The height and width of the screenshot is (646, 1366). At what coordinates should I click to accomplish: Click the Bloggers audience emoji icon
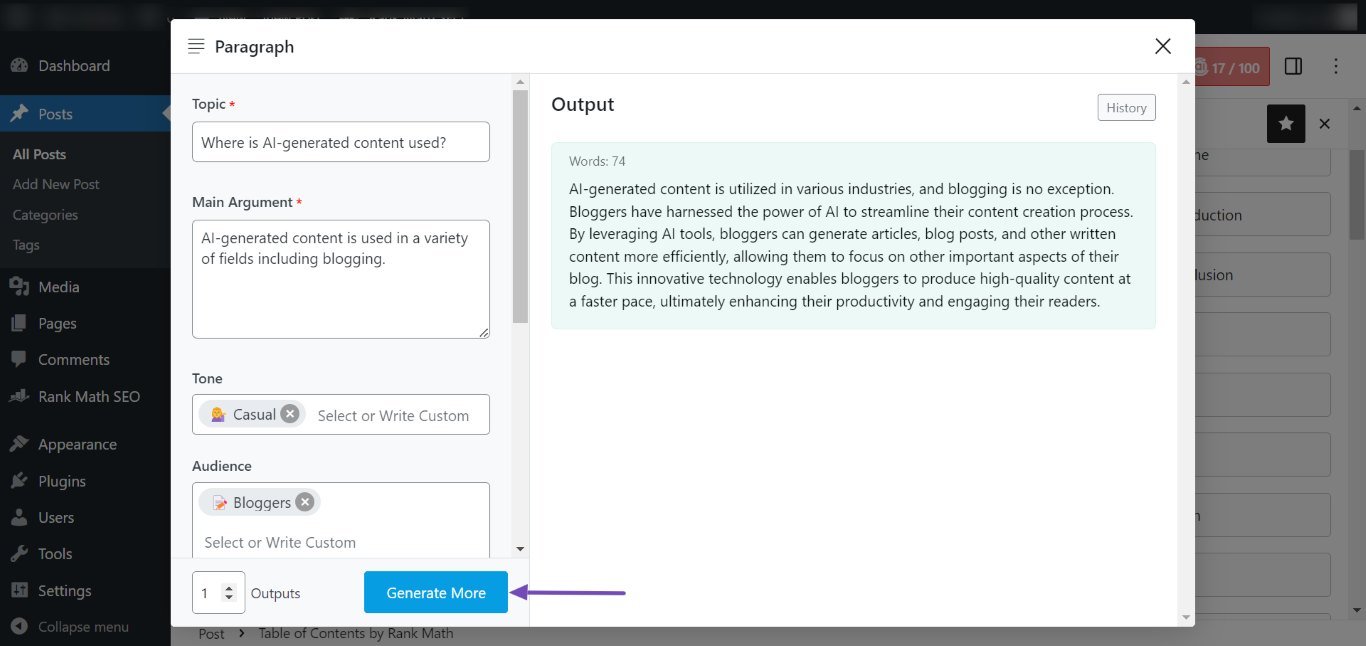tap(220, 502)
